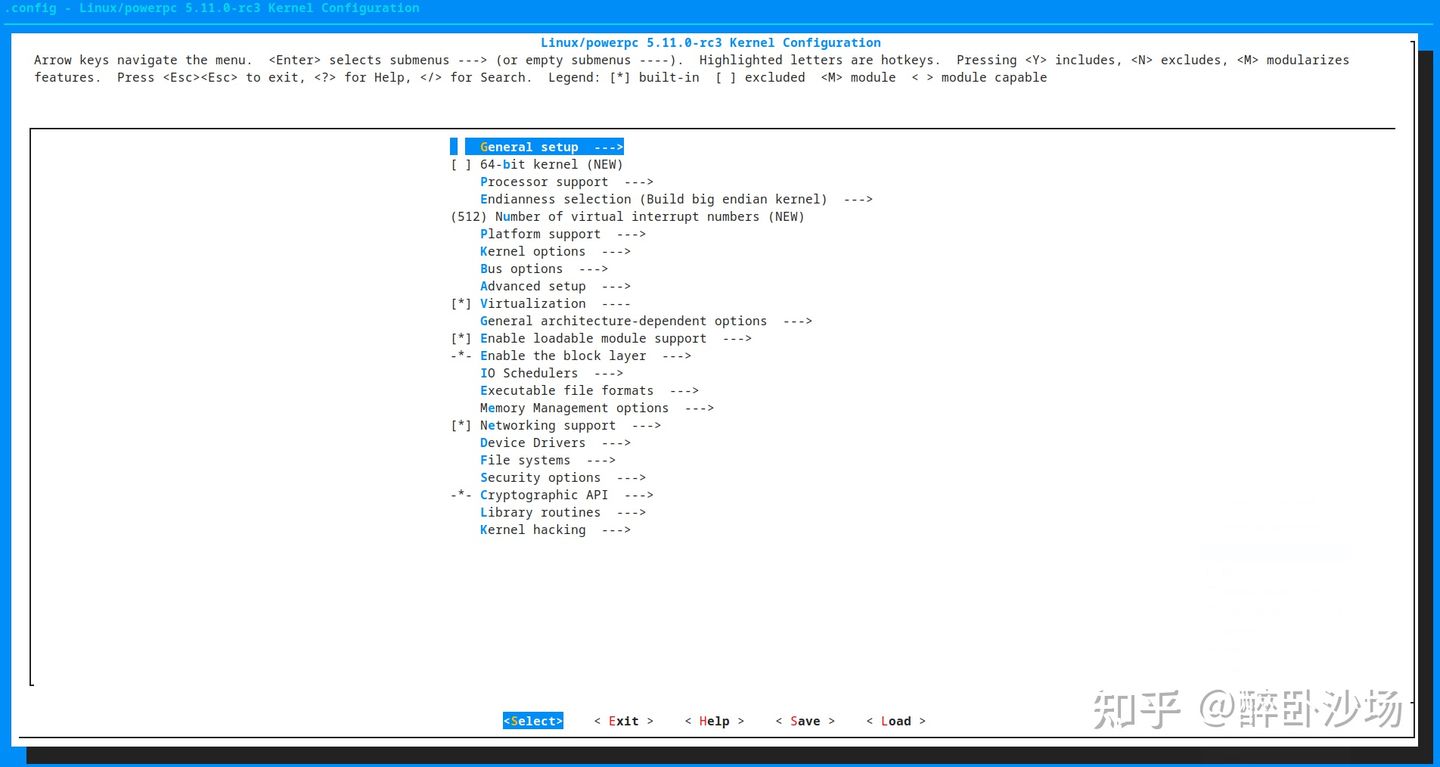Select the Cryptographic API entry
This screenshot has height=767, width=1440.
coord(552,495)
